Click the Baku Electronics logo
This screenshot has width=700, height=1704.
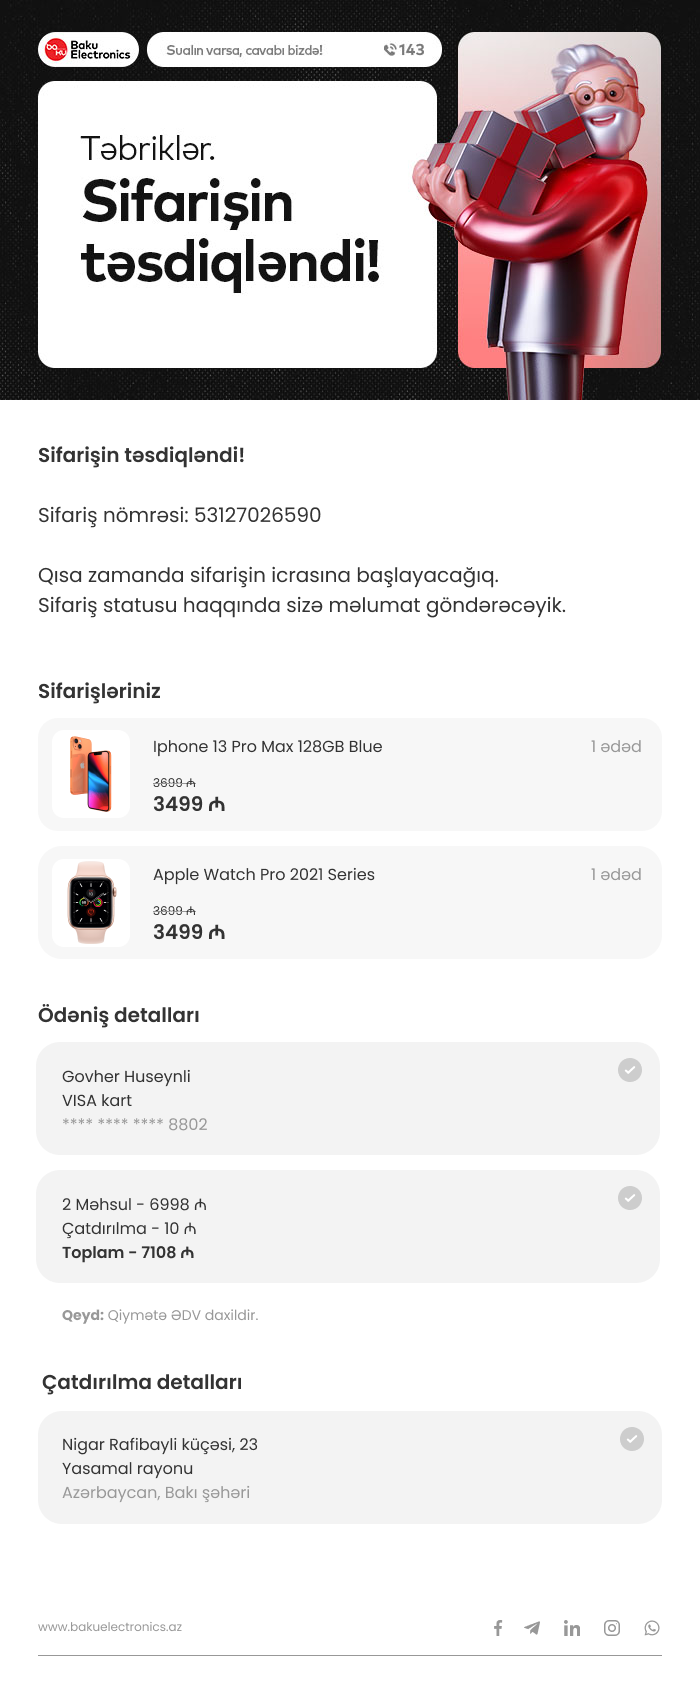[89, 50]
